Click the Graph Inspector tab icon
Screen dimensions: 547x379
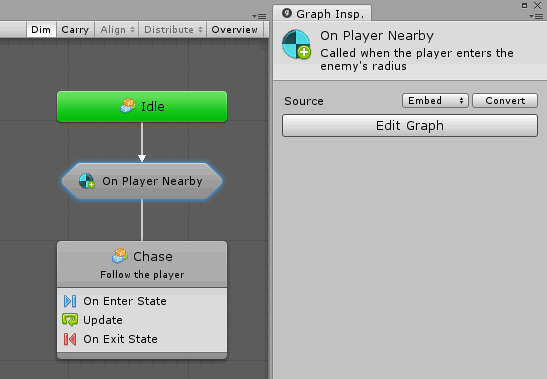pyautogui.click(x=287, y=13)
